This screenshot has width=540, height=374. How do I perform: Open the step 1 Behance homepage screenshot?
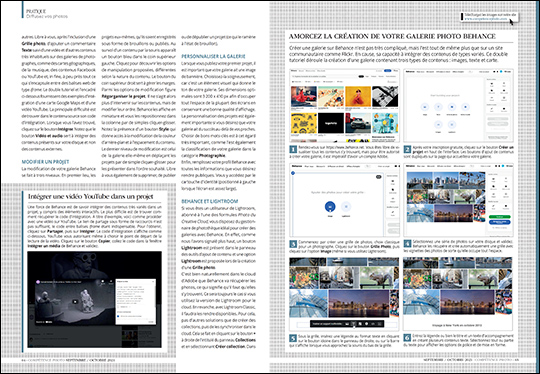344,105
